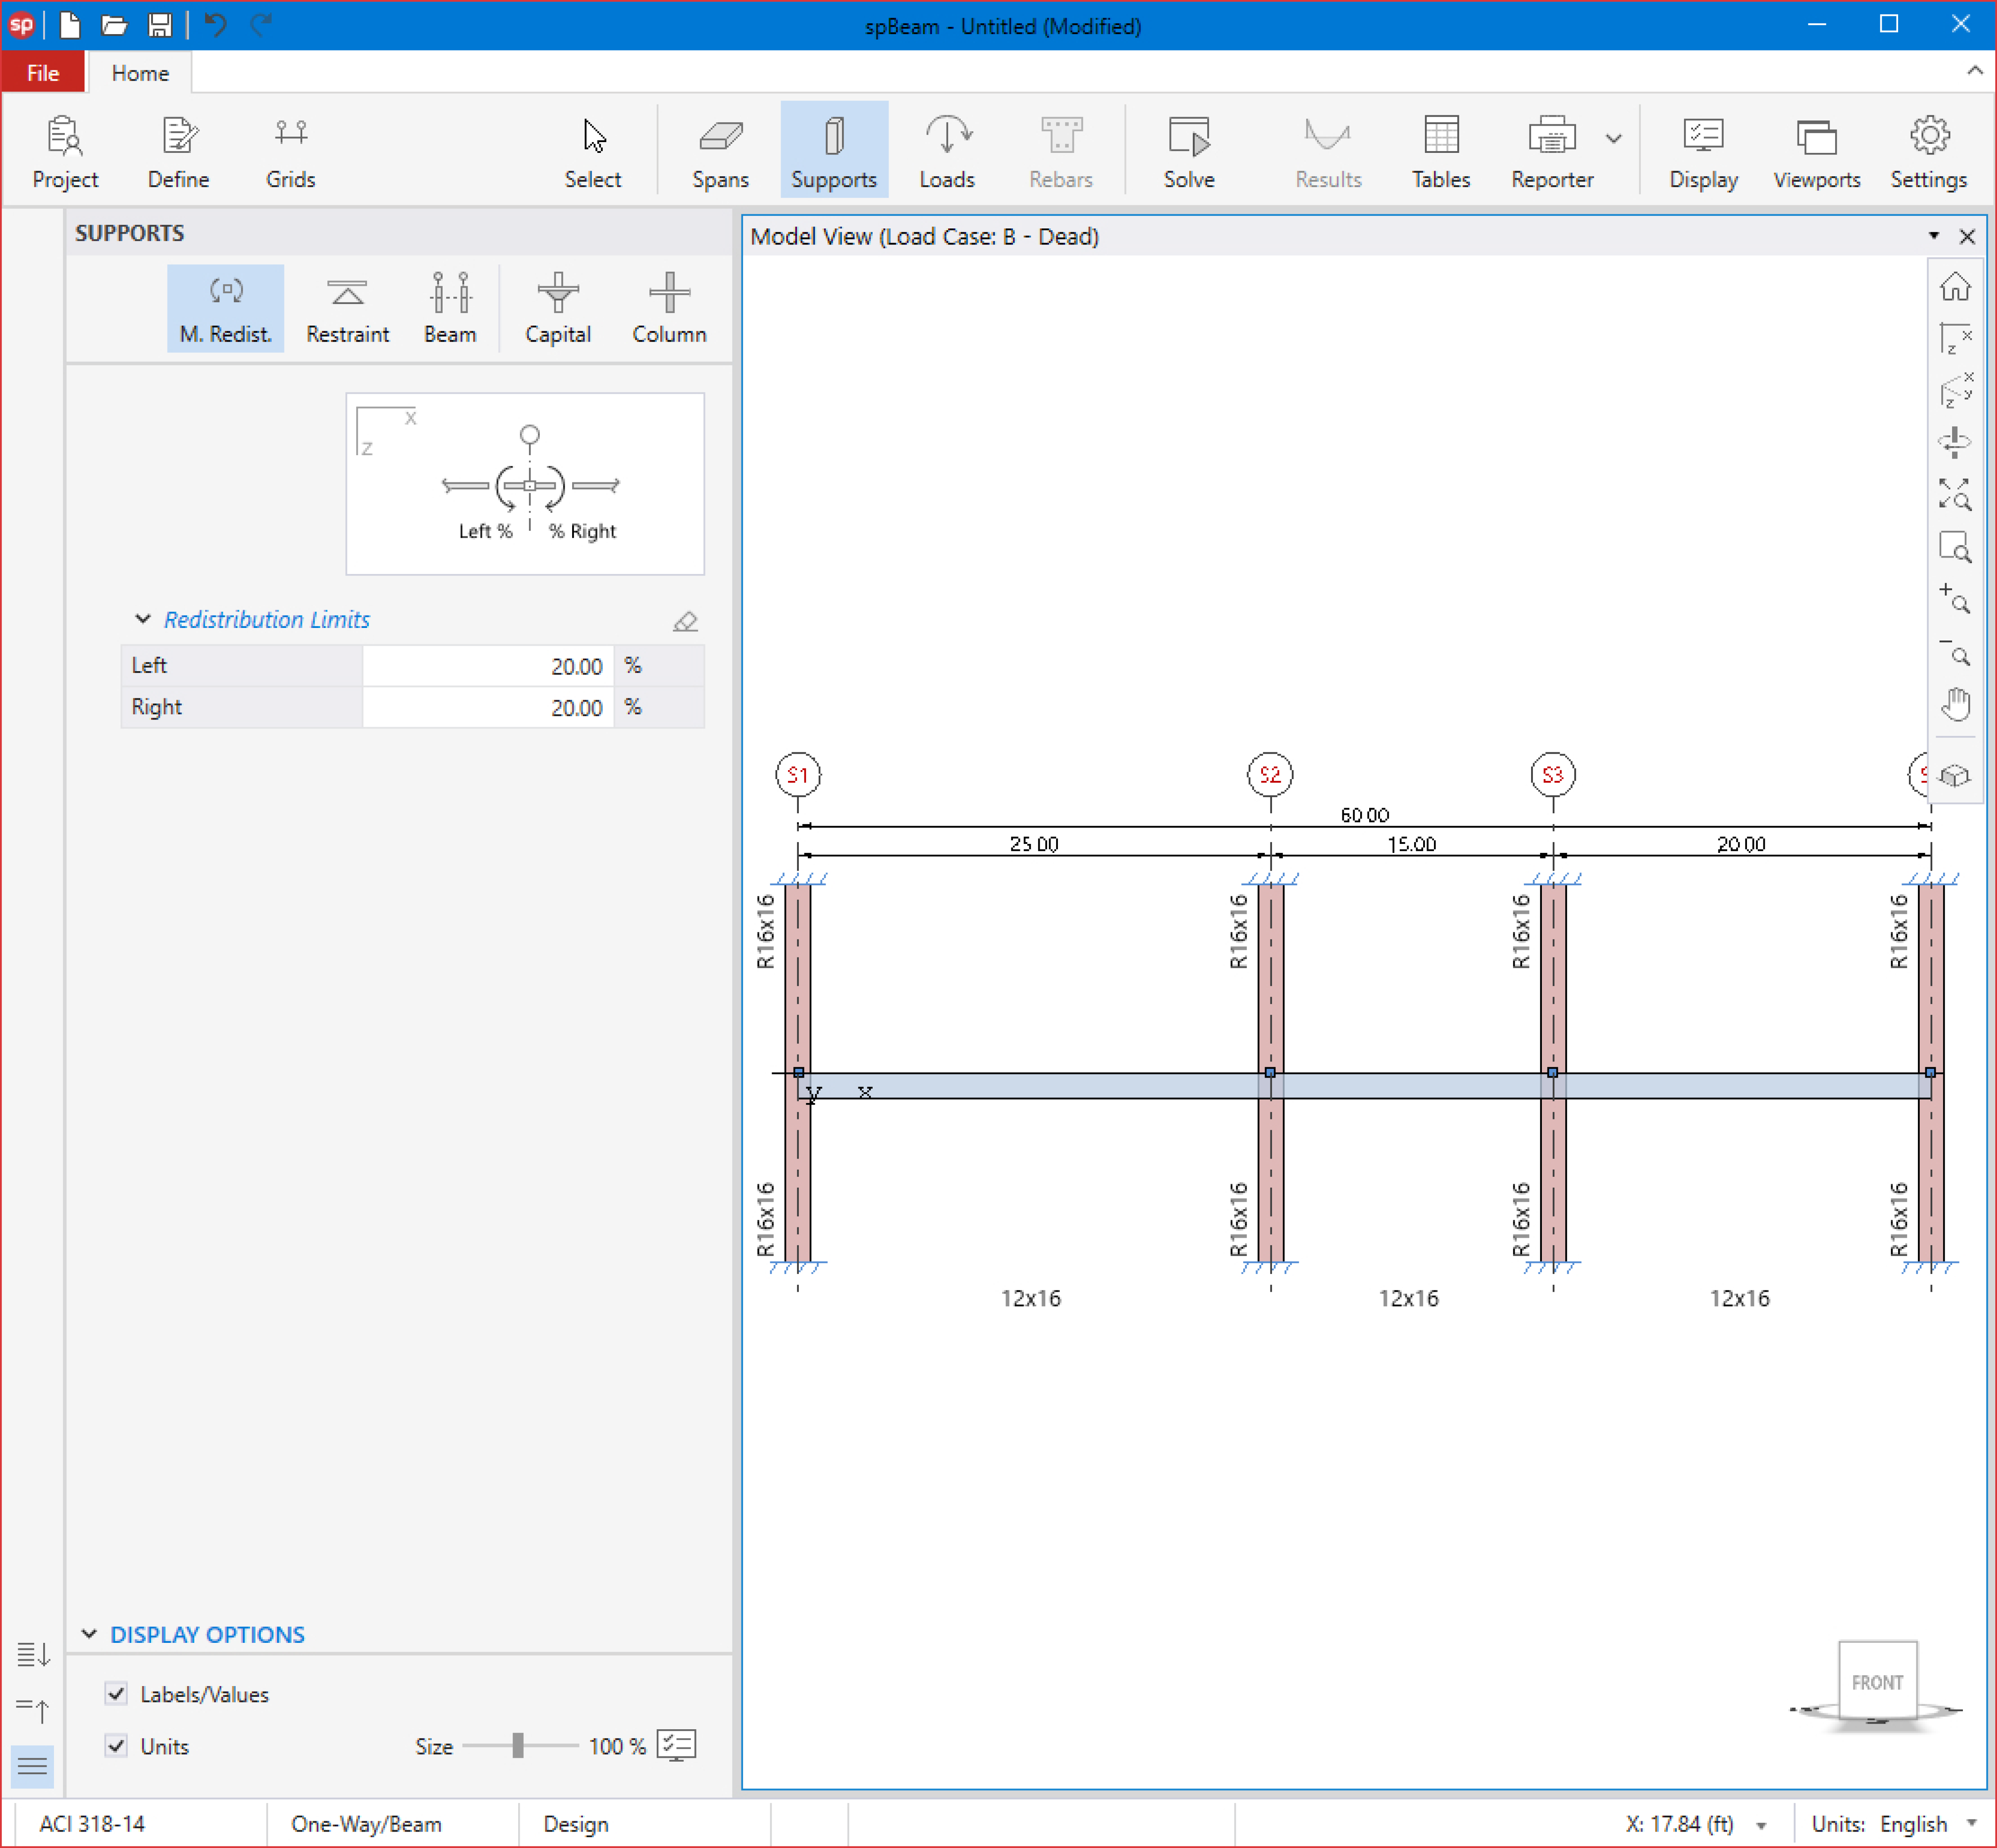Click the pan hand tool in viewport
This screenshot has width=1997, height=1848.
tap(1955, 704)
